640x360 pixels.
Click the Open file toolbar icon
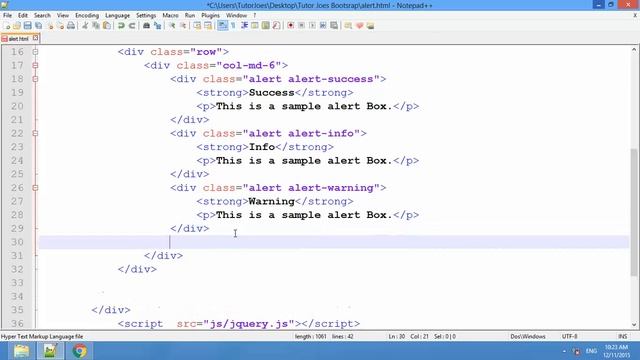click(x=17, y=26)
